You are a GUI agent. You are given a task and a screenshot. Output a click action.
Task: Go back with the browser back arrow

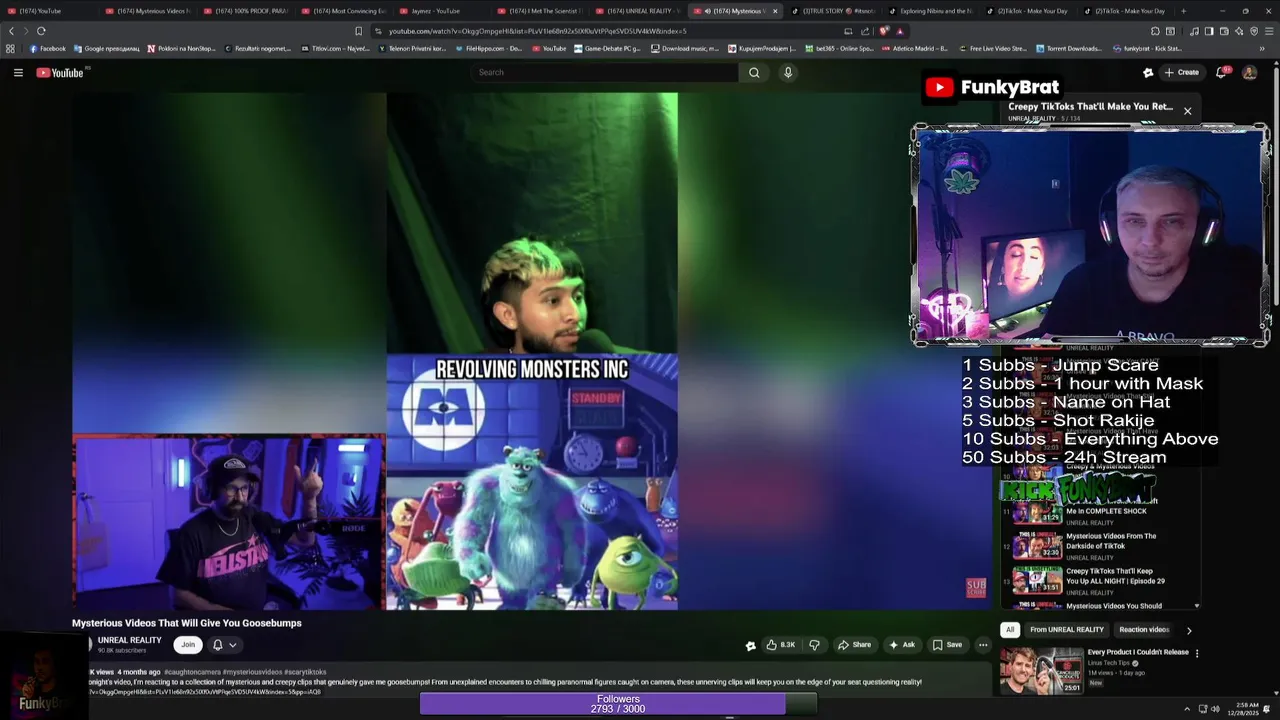(12, 31)
